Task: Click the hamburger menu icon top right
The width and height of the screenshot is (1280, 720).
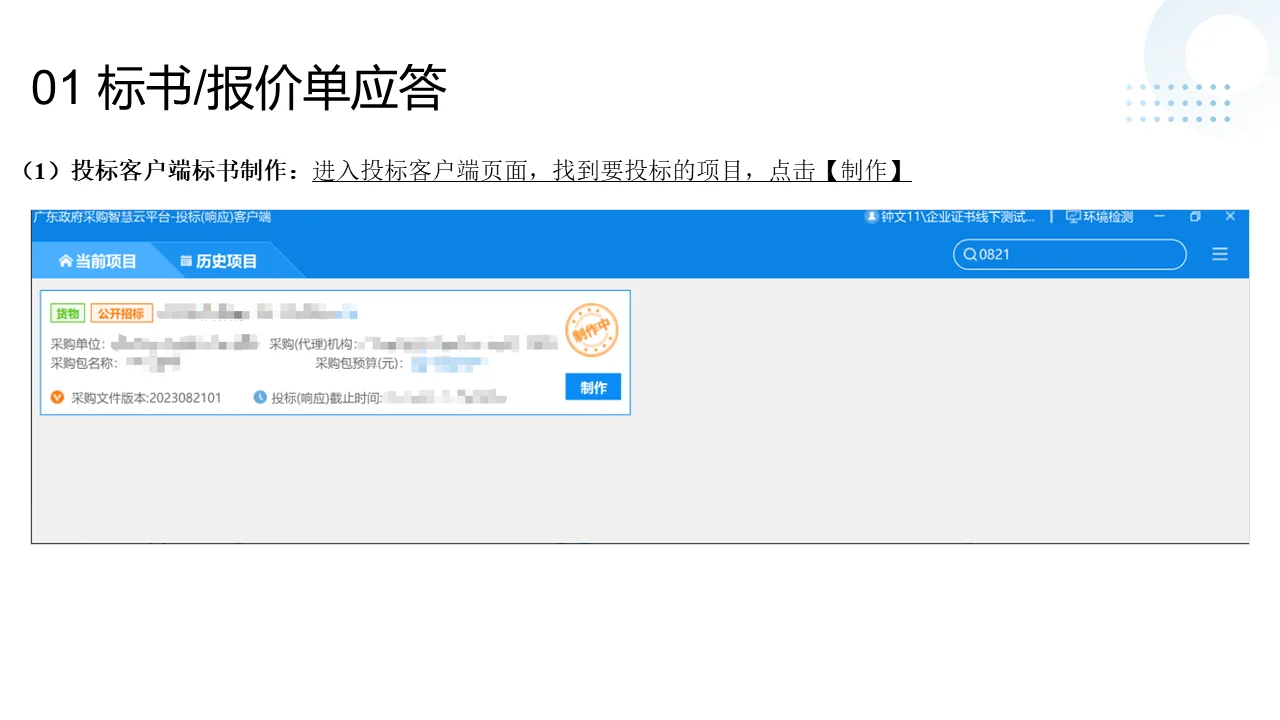Action: click(x=1220, y=254)
